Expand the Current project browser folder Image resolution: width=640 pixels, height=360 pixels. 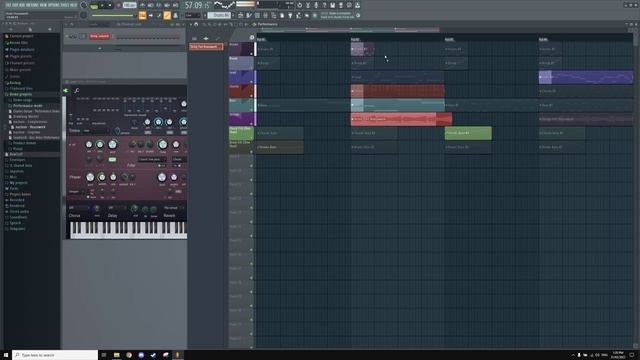click(x=21, y=36)
